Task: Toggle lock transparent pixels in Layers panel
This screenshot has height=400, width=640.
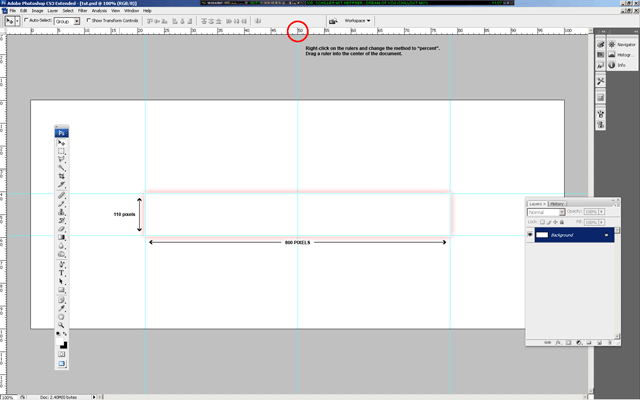Action: (542, 222)
